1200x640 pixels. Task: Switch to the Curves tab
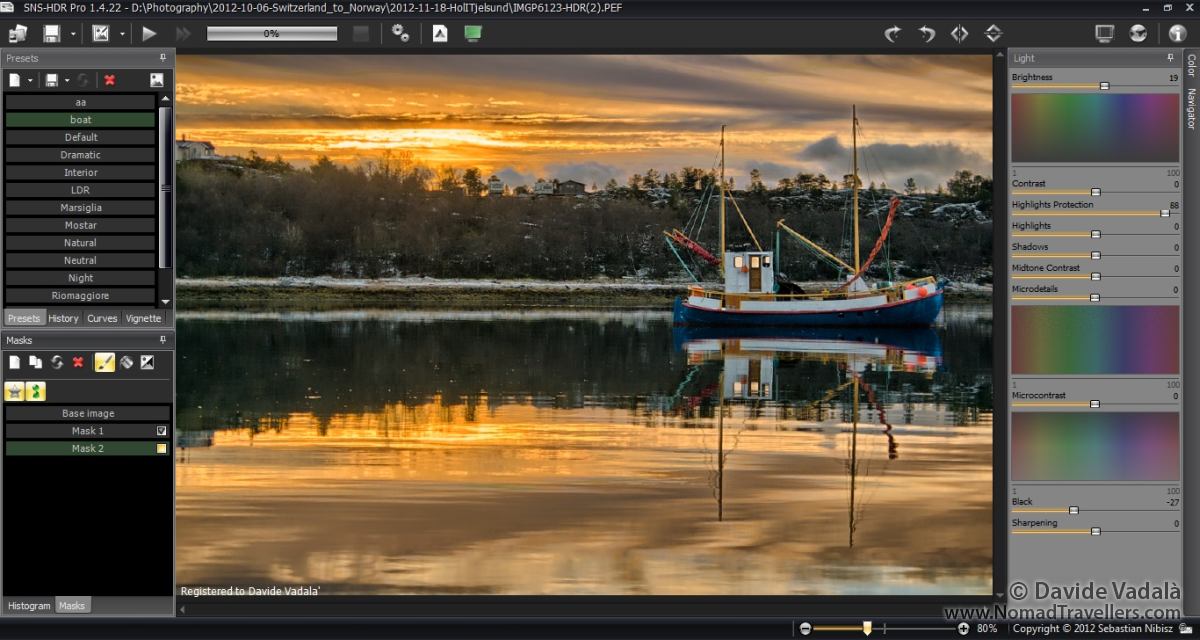tap(102, 318)
